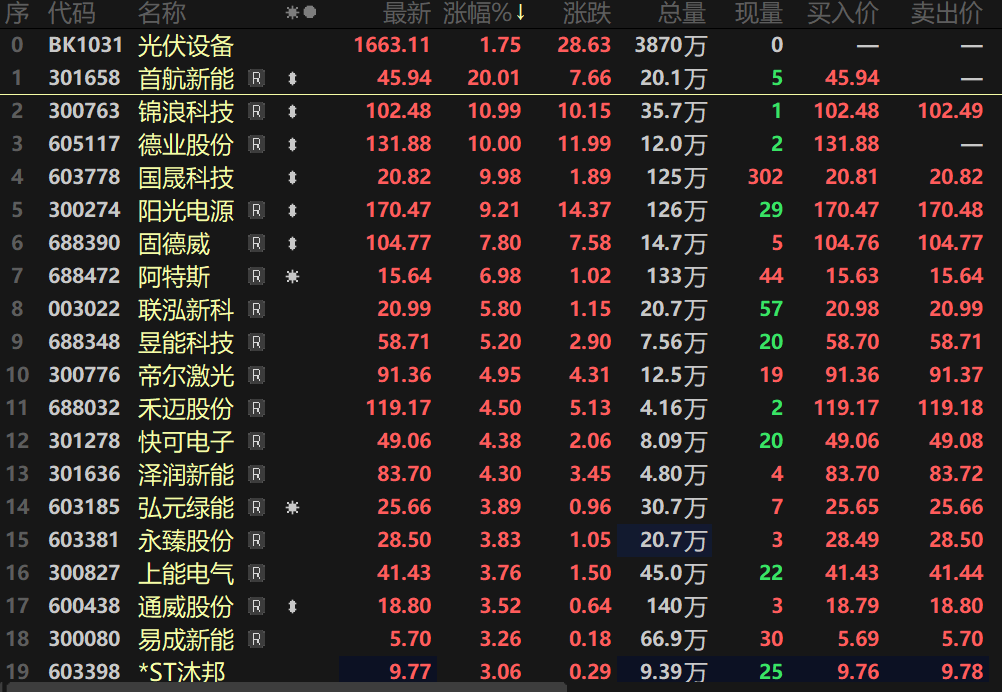Click the R badge beside 昱能科技

[256, 342]
